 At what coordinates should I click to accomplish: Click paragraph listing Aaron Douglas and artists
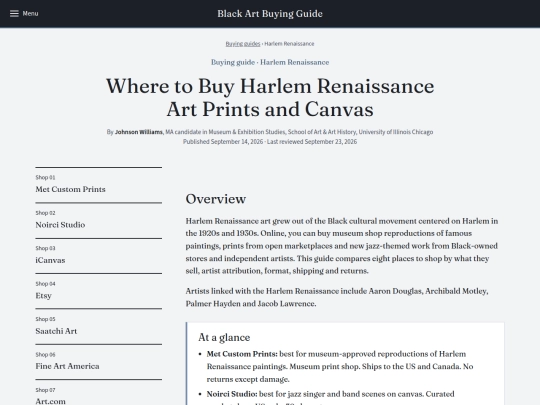(x=337, y=297)
